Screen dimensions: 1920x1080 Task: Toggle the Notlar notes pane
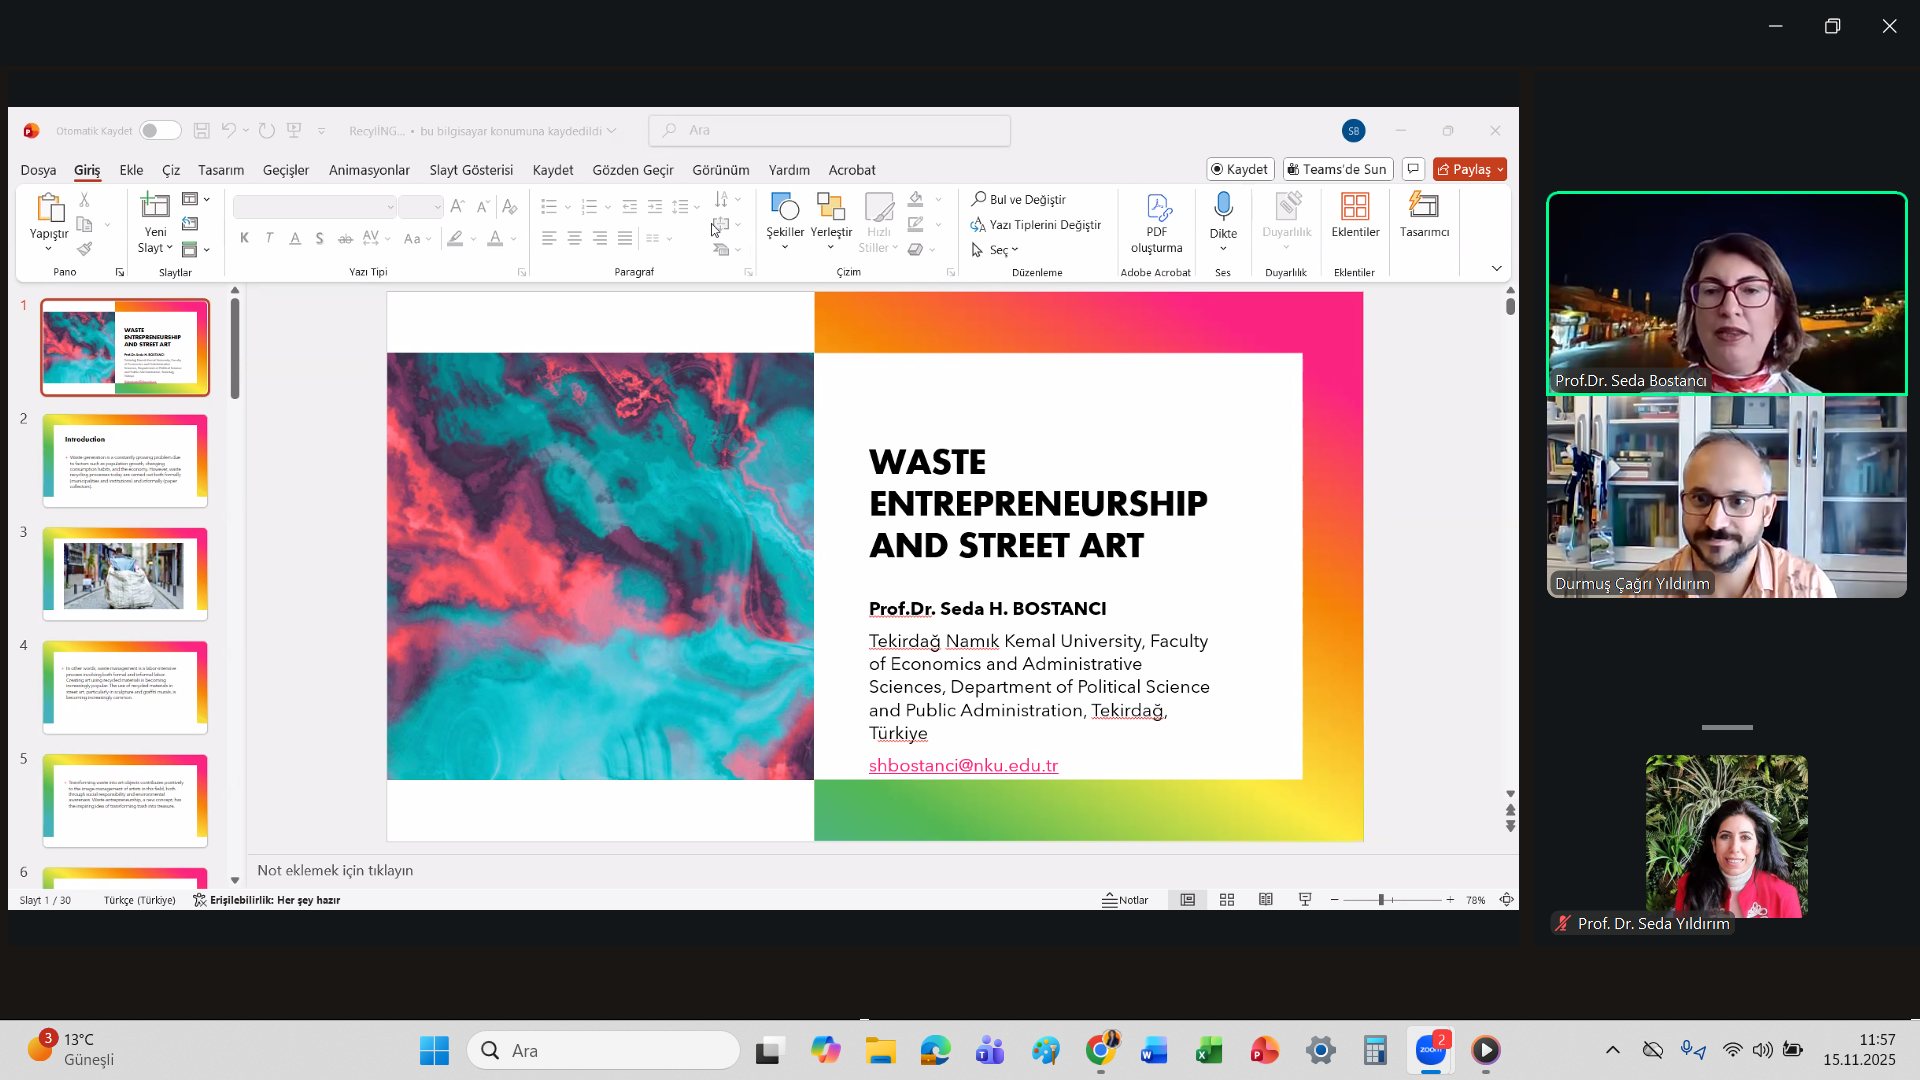click(x=1125, y=900)
